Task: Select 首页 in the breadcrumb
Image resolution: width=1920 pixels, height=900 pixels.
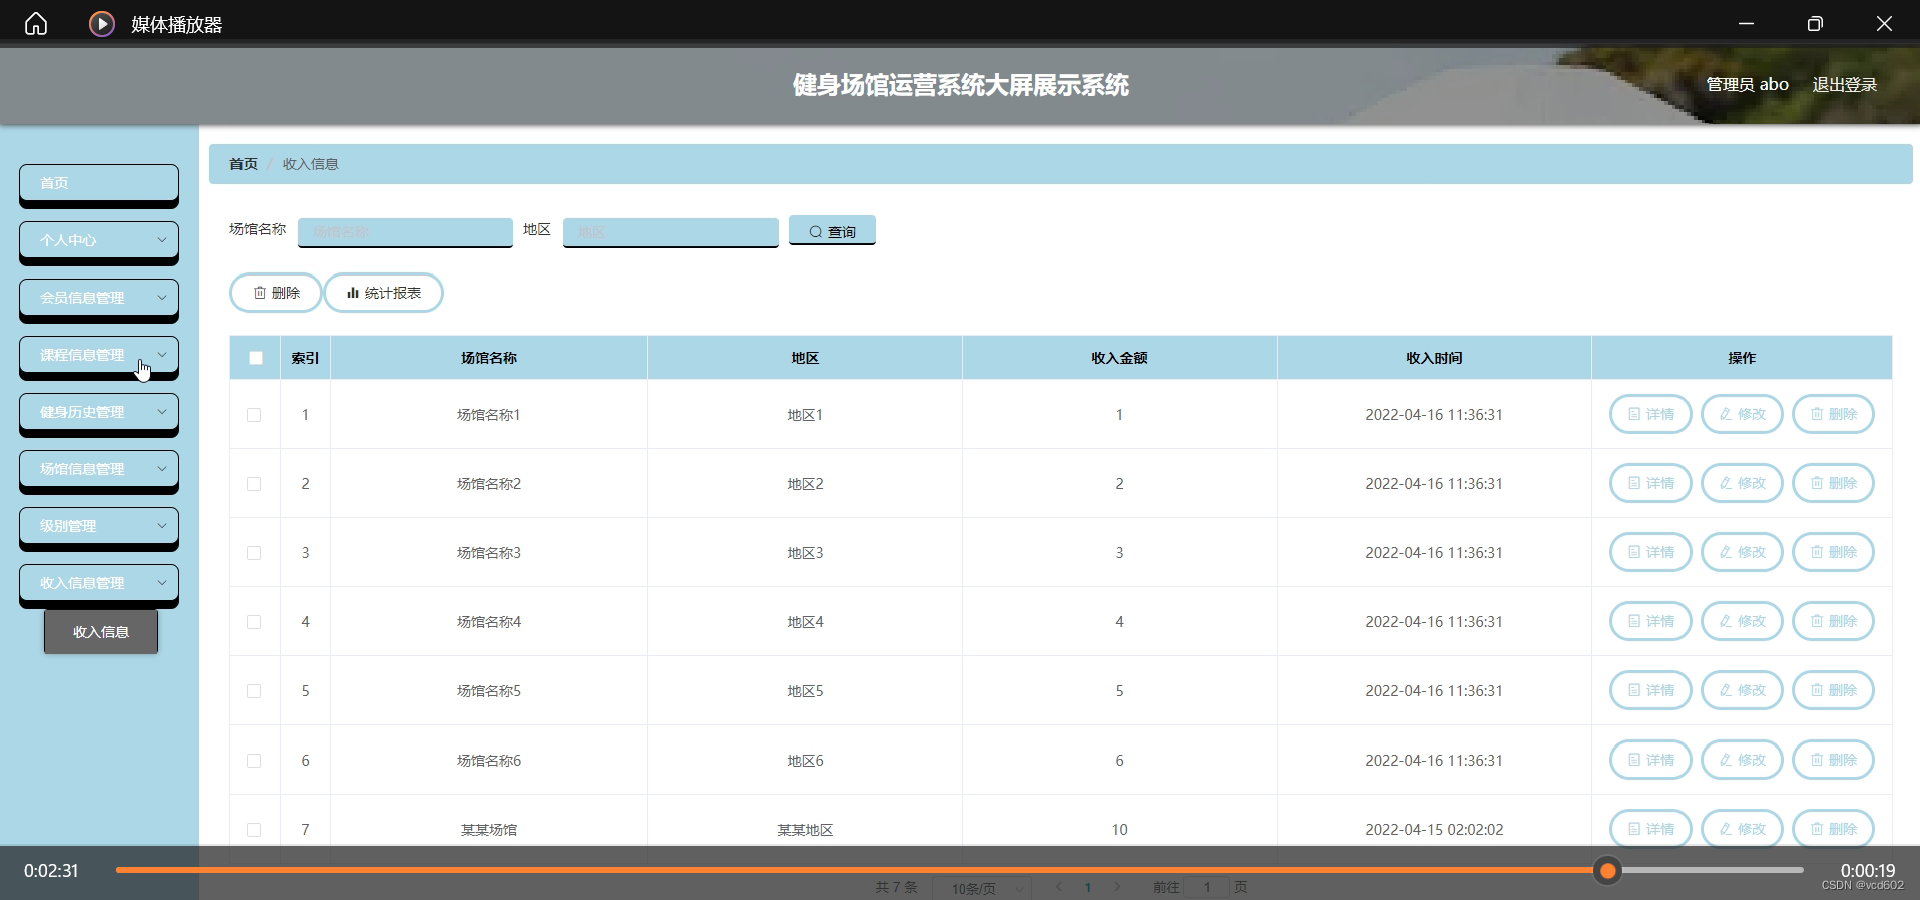Action: [242, 163]
